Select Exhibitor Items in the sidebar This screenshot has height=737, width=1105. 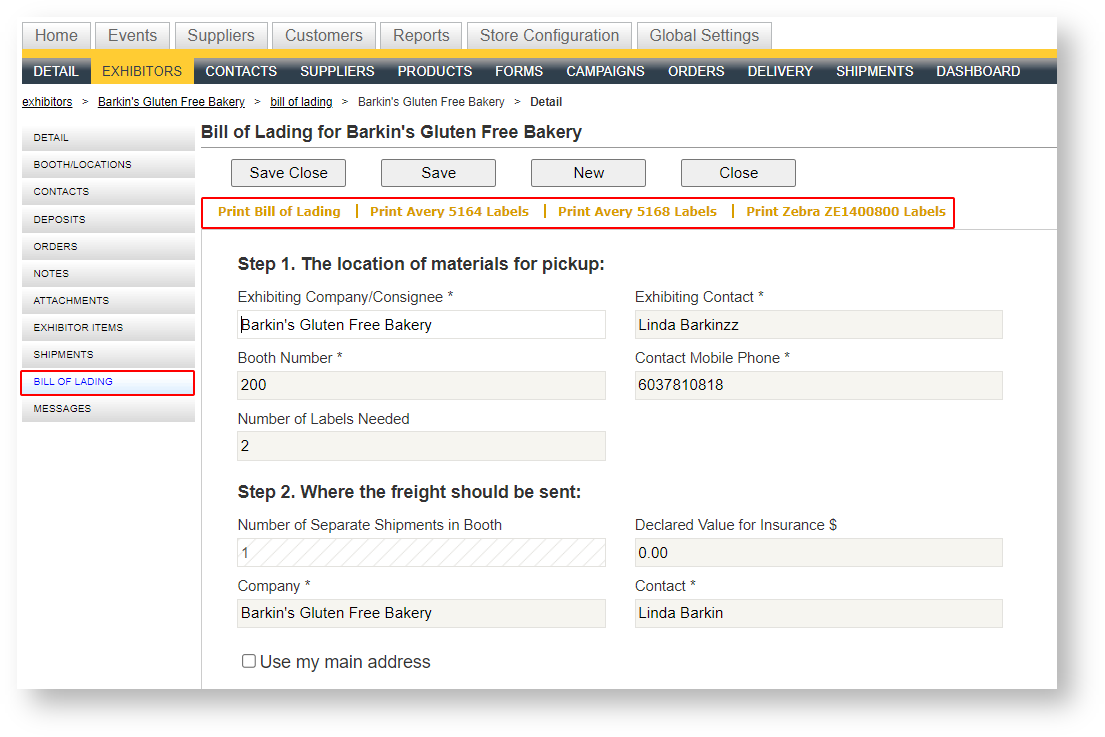click(x=107, y=328)
